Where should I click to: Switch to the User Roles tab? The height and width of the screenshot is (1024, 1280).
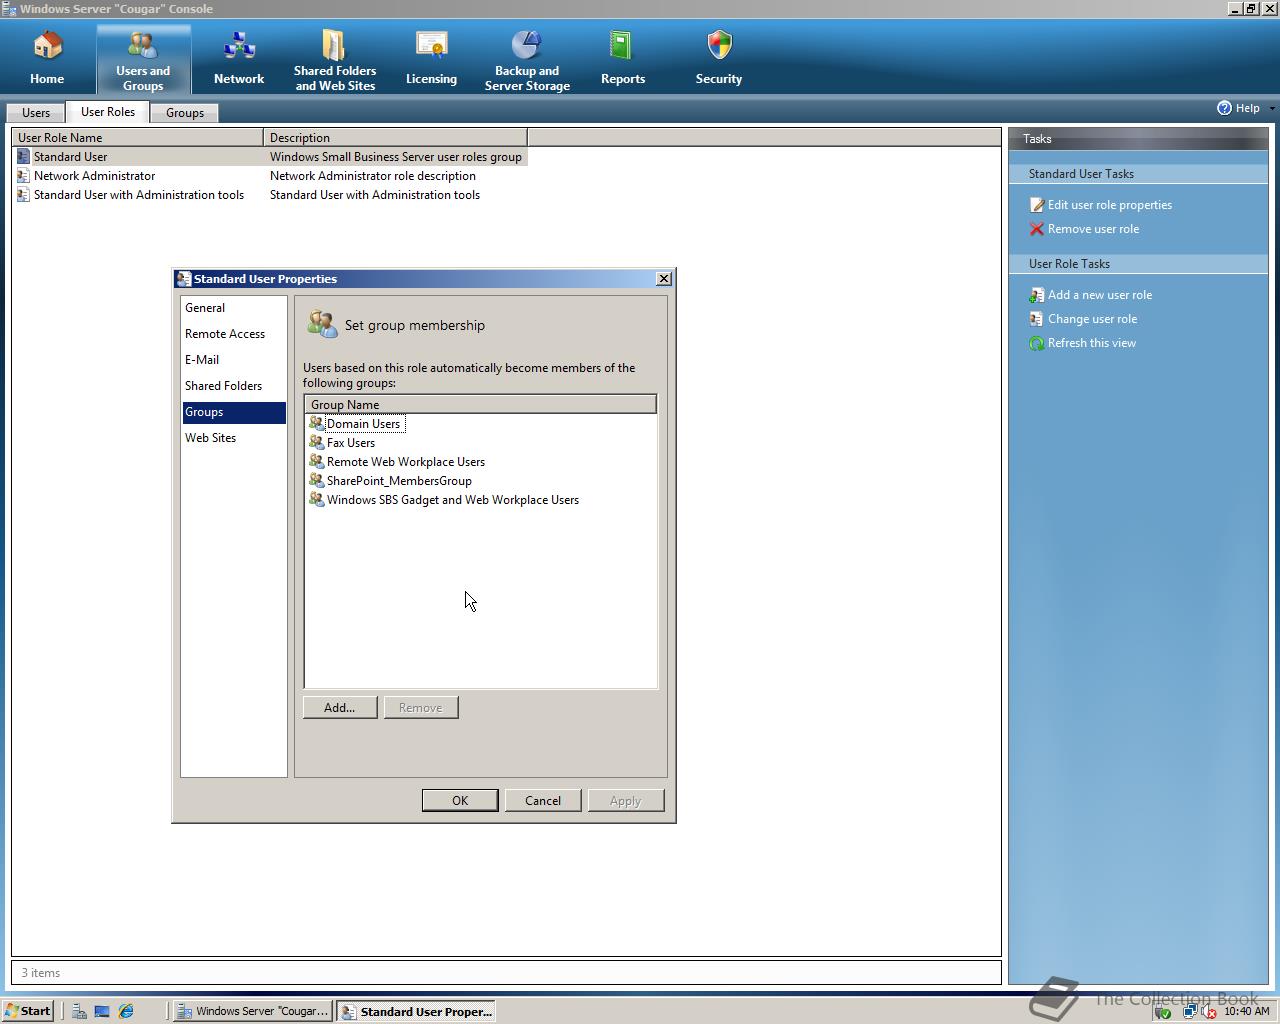click(x=108, y=112)
